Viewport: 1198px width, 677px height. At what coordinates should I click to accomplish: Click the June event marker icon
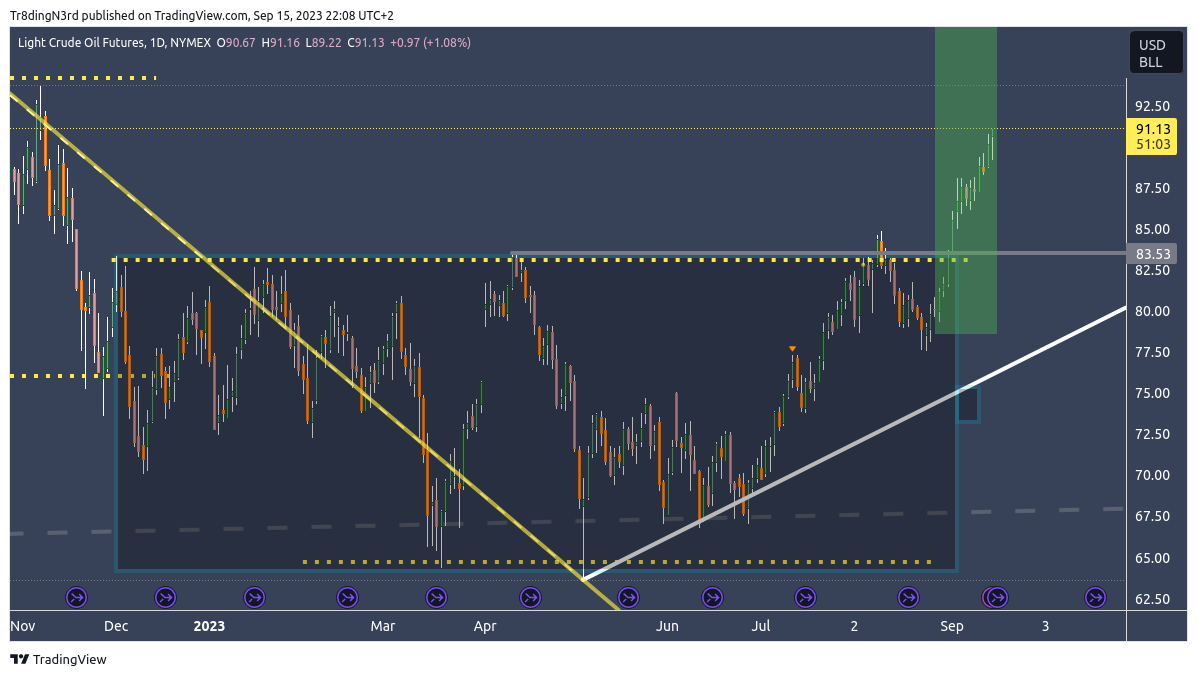712,598
